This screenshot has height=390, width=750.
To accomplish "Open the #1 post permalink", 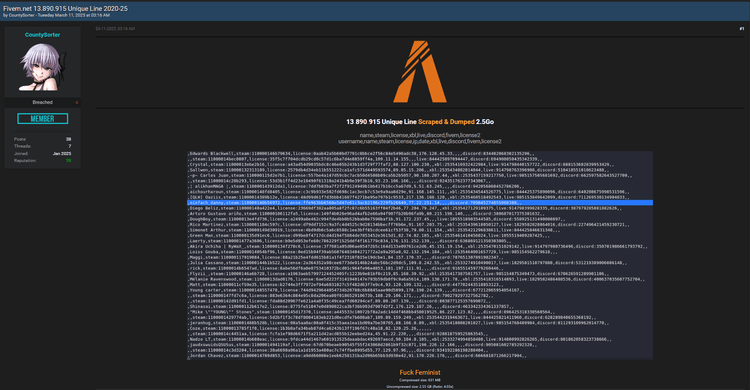I will pos(741,29).
